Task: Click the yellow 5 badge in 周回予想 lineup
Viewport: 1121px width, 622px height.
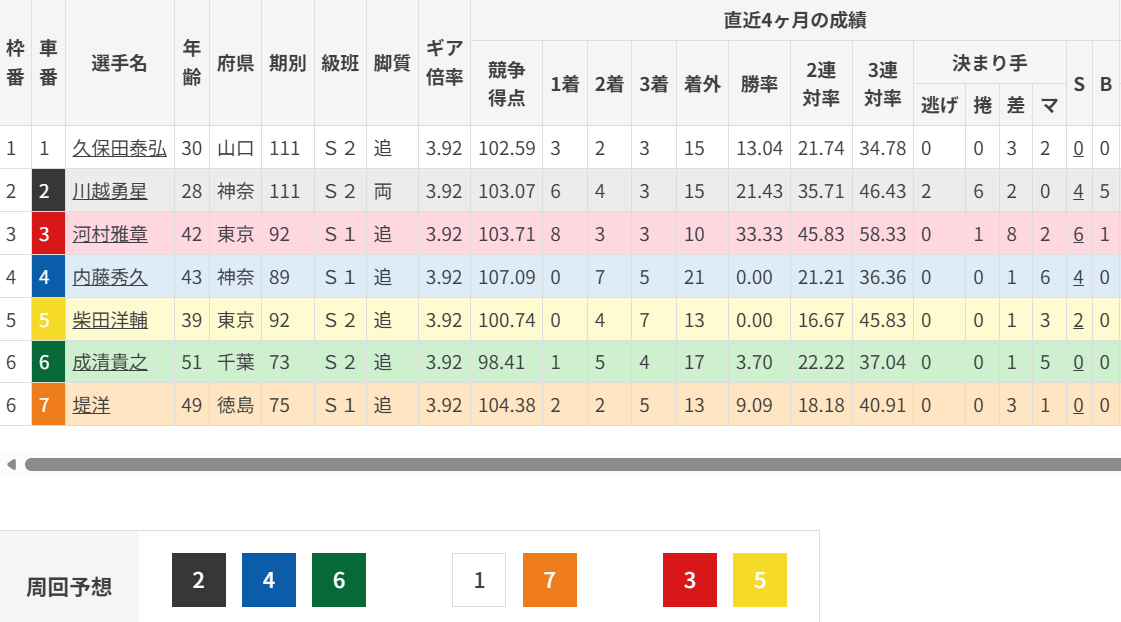Action: pyautogui.click(x=759, y=580)
